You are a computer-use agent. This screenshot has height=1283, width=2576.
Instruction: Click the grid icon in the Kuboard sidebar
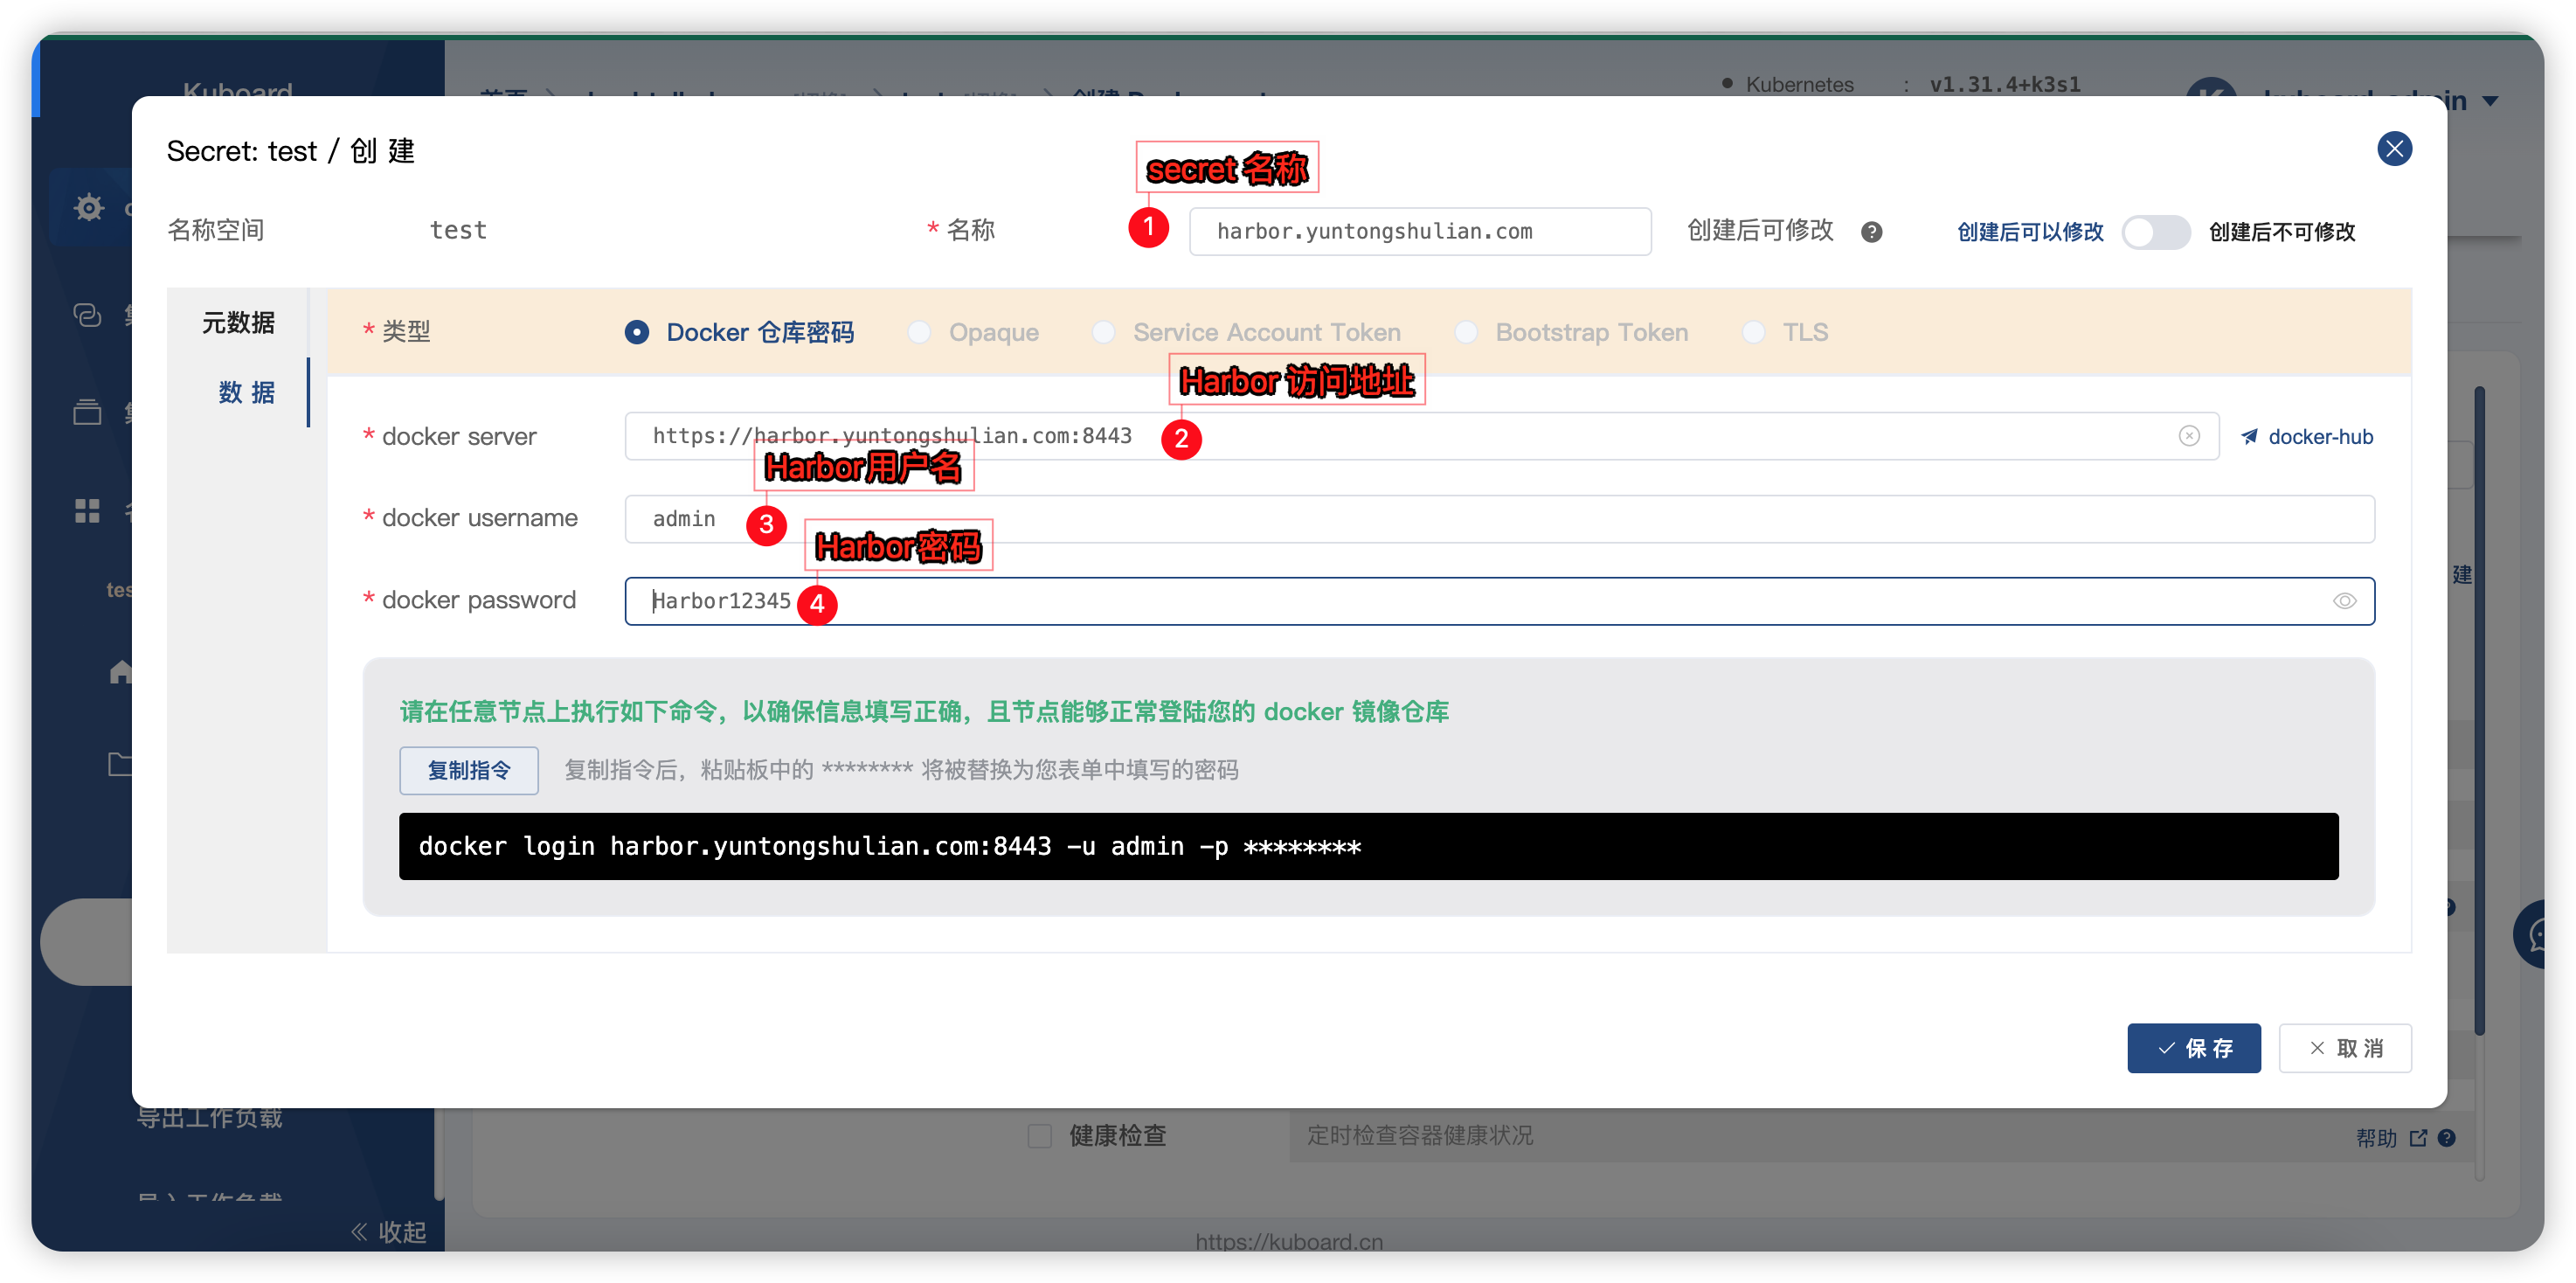(x=88, y=511)
